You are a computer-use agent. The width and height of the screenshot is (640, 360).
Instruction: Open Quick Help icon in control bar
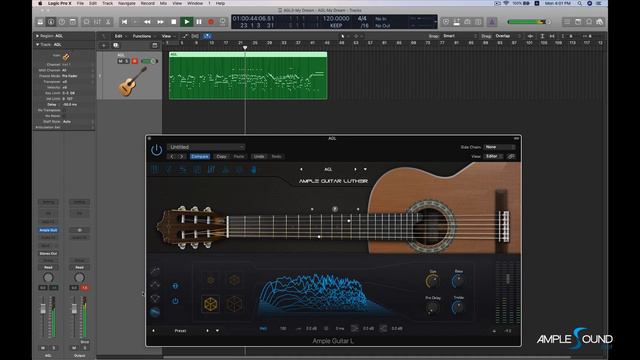pos(62,22)
